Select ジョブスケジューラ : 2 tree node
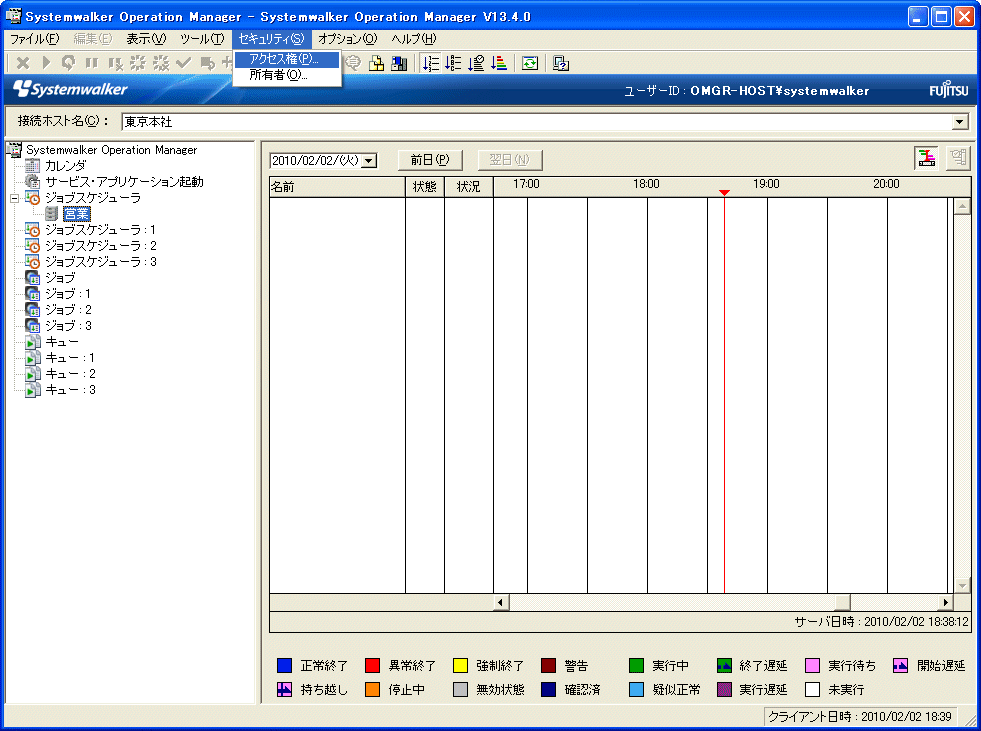This screenshot has width=981, height=731. [101, 246]
